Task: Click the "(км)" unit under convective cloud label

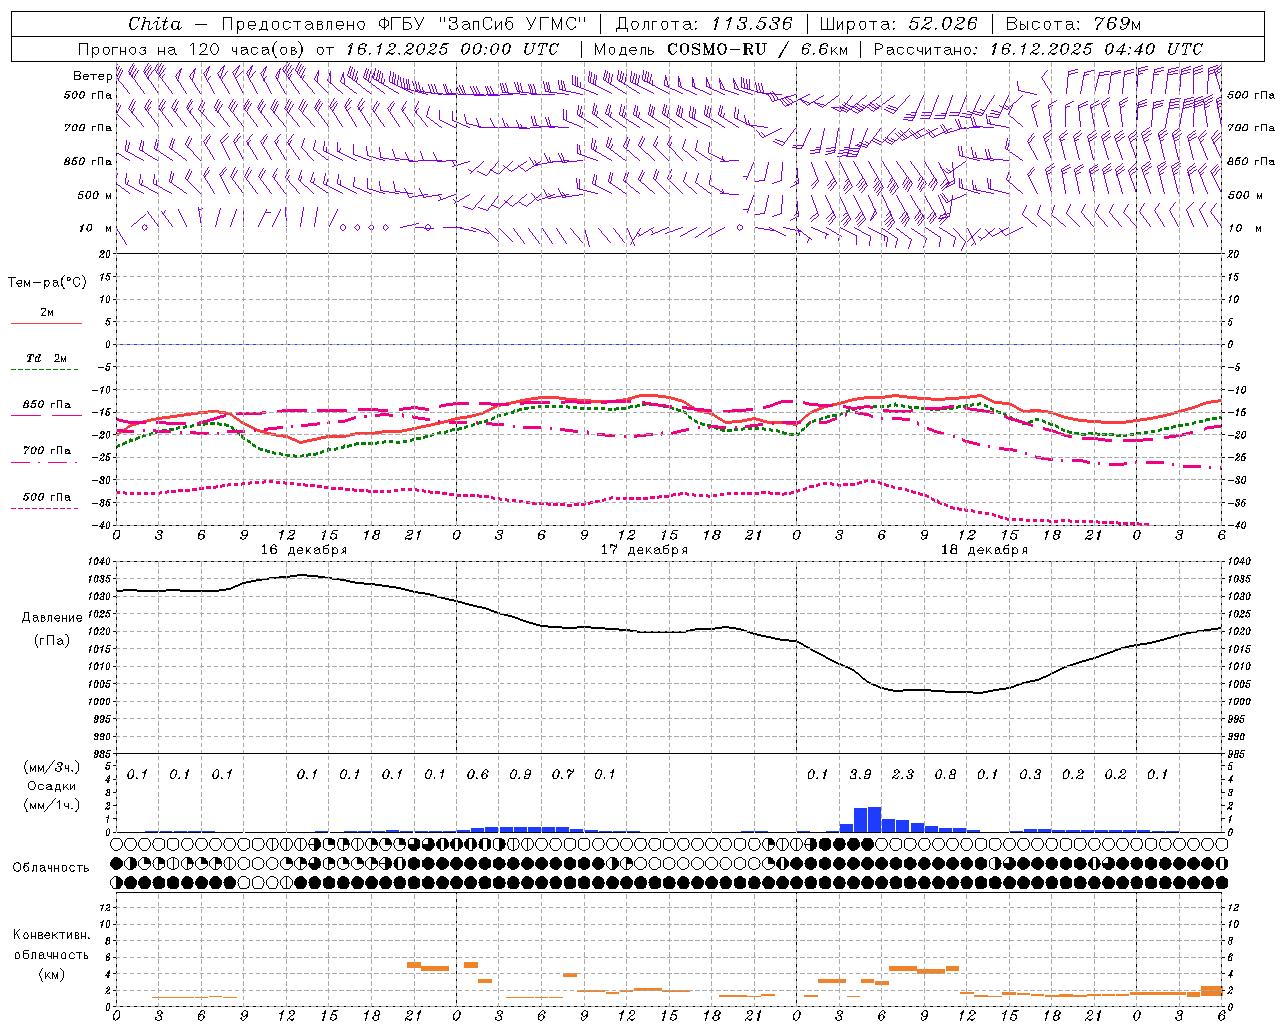Action: (51, 974)
